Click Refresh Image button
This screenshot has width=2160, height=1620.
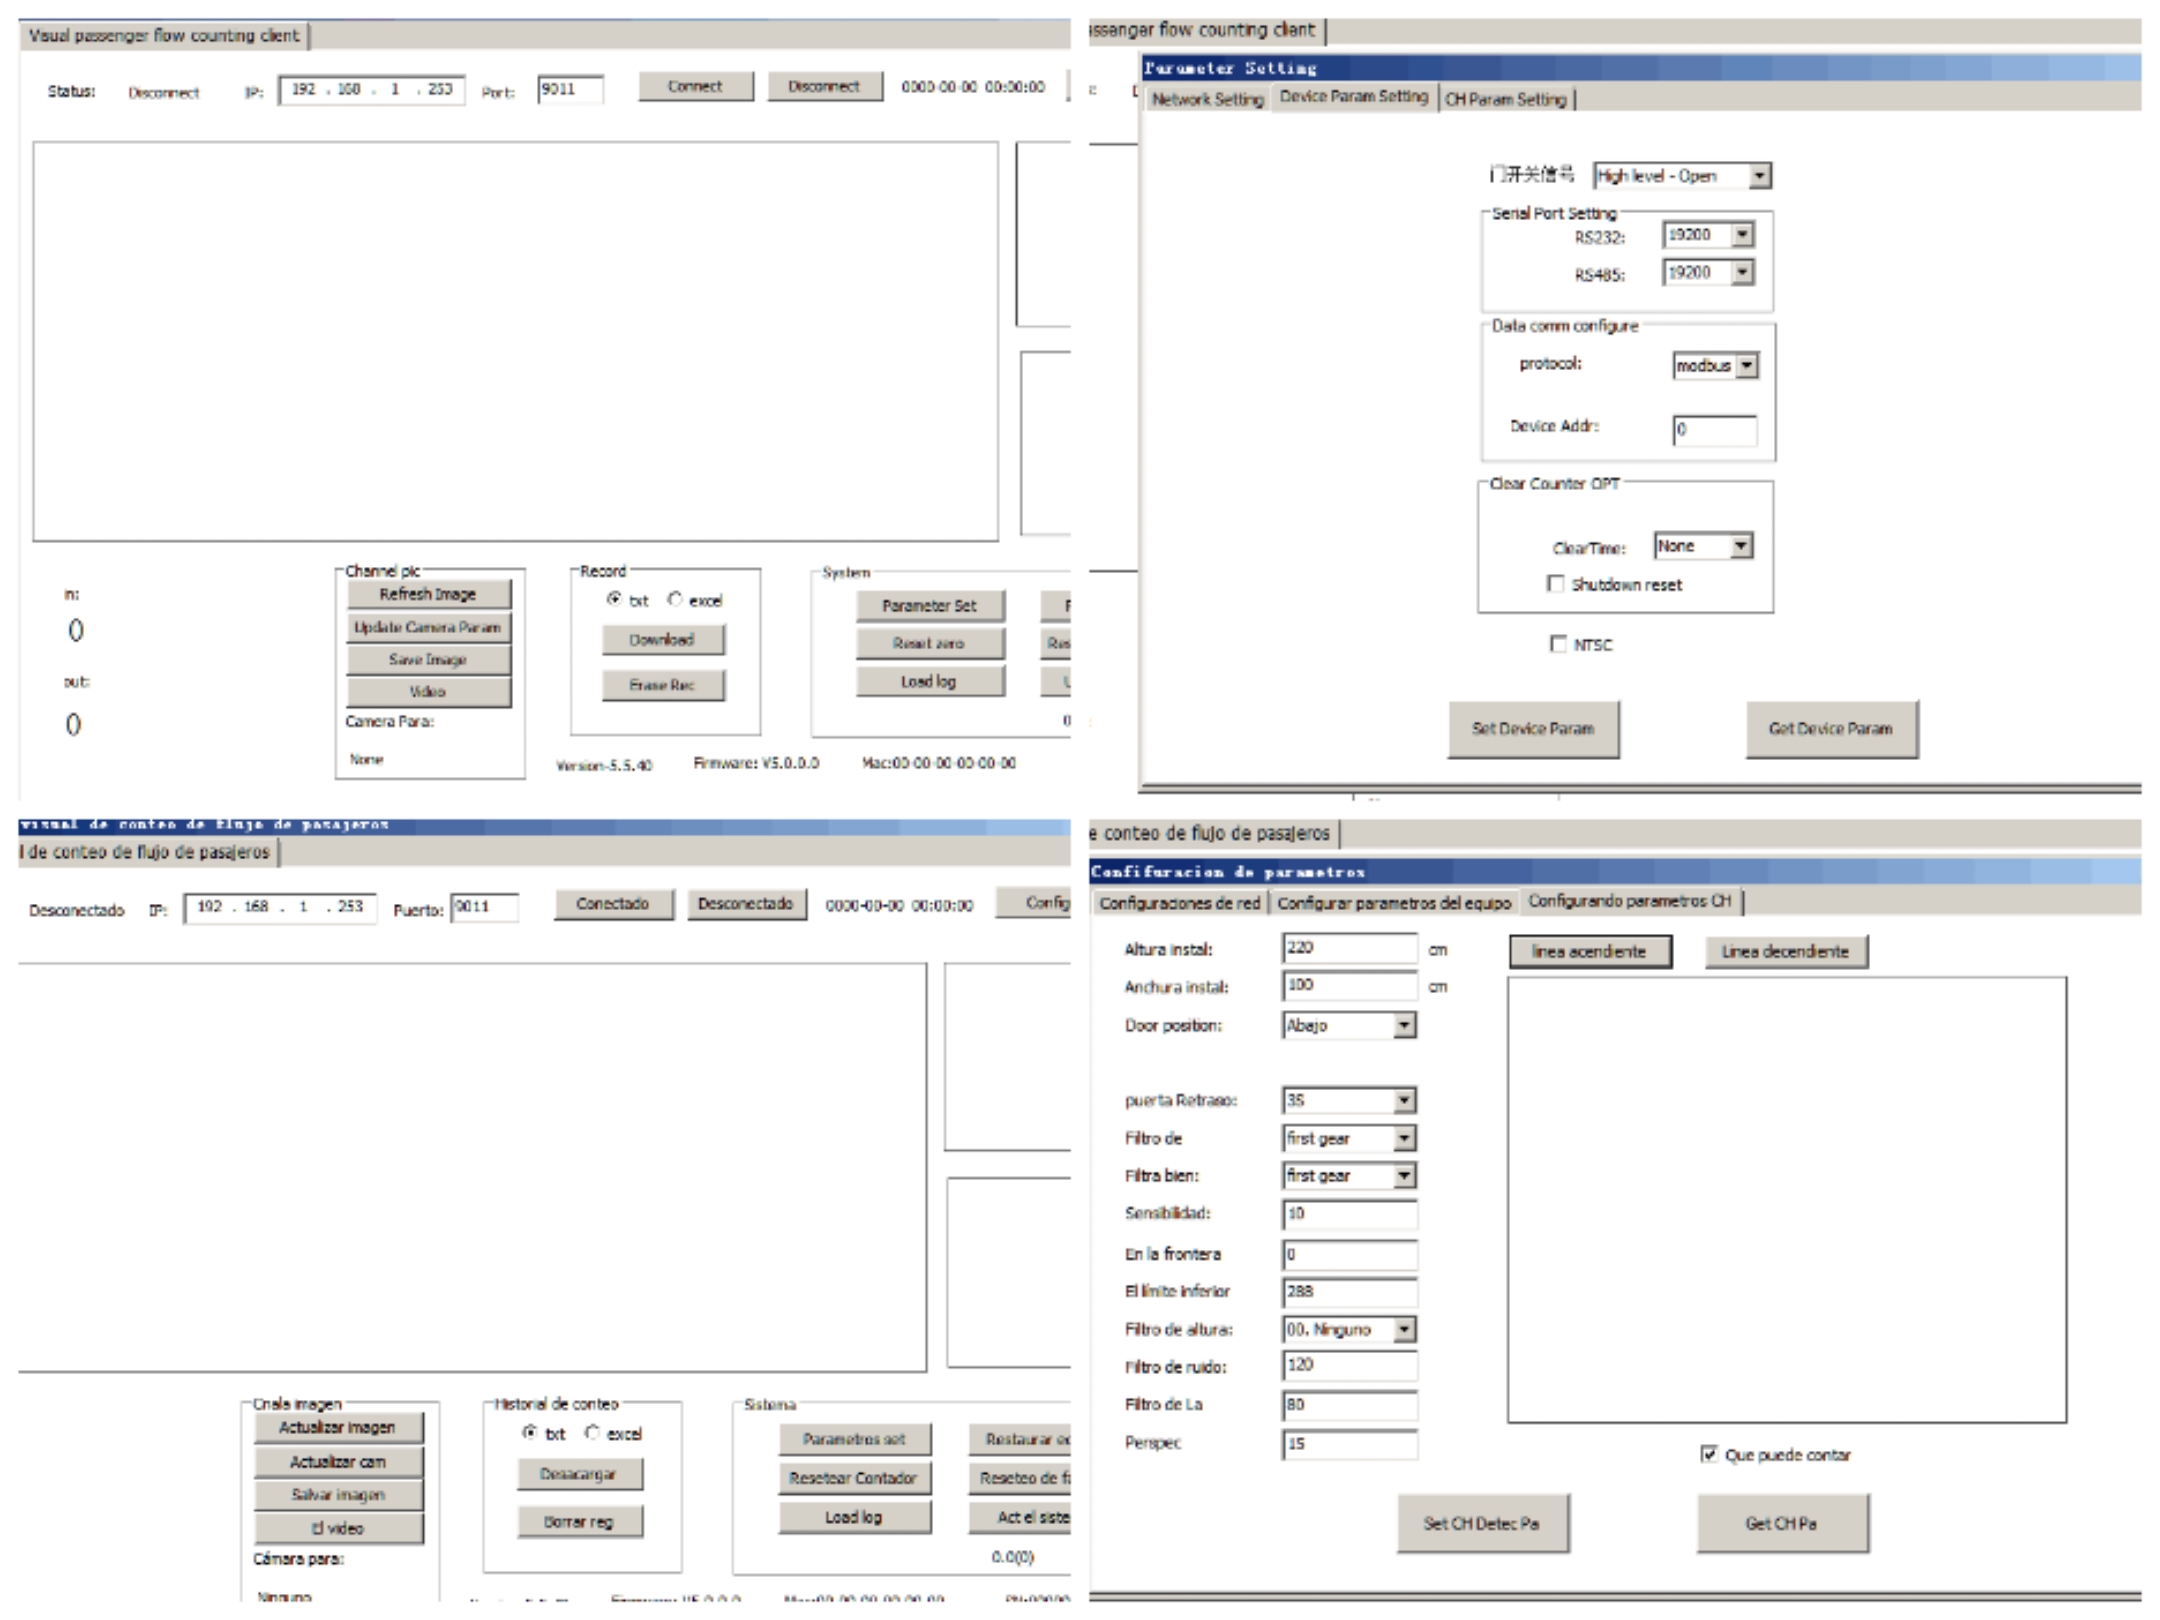(428, 594)
